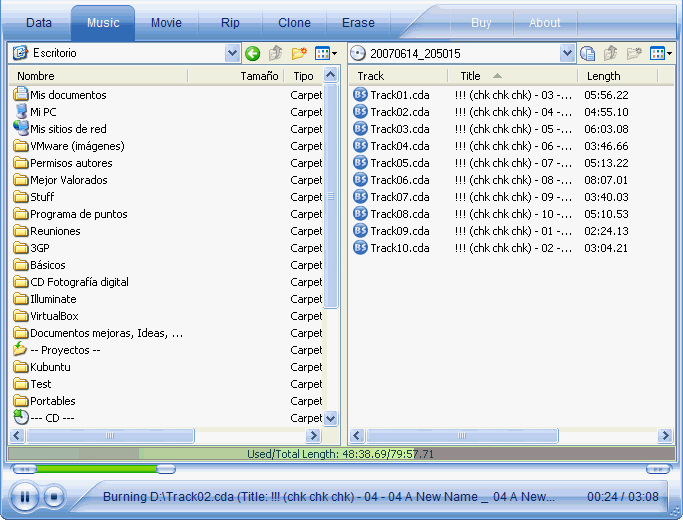683x520 pixels.
Task: Select the -- Proyectos -- folder icon
Action: 20,349
